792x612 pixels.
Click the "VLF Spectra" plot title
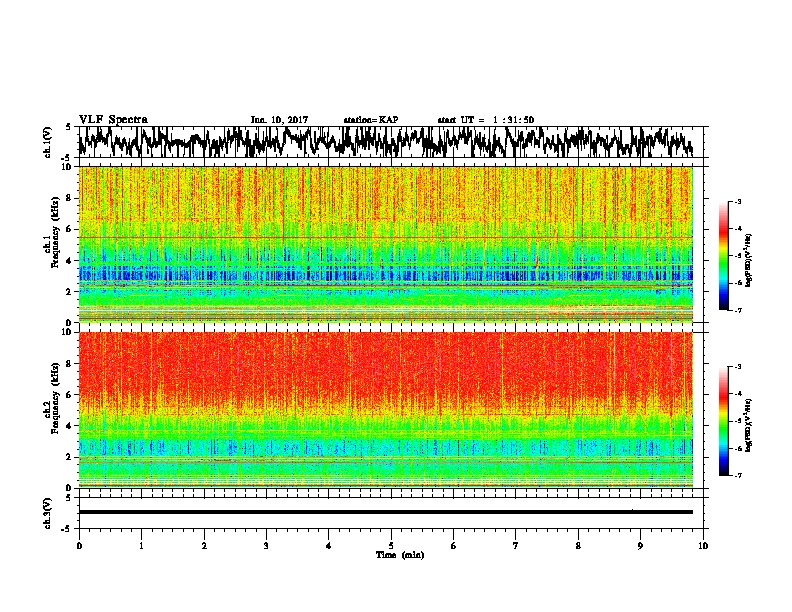click(113, 120)
